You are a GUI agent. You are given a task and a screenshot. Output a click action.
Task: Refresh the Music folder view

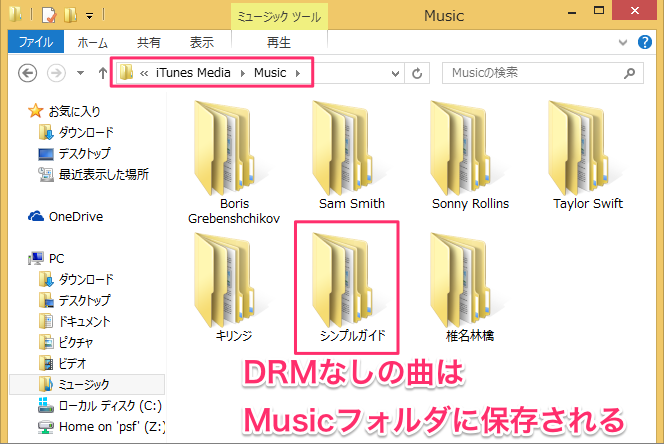[417, 73]
